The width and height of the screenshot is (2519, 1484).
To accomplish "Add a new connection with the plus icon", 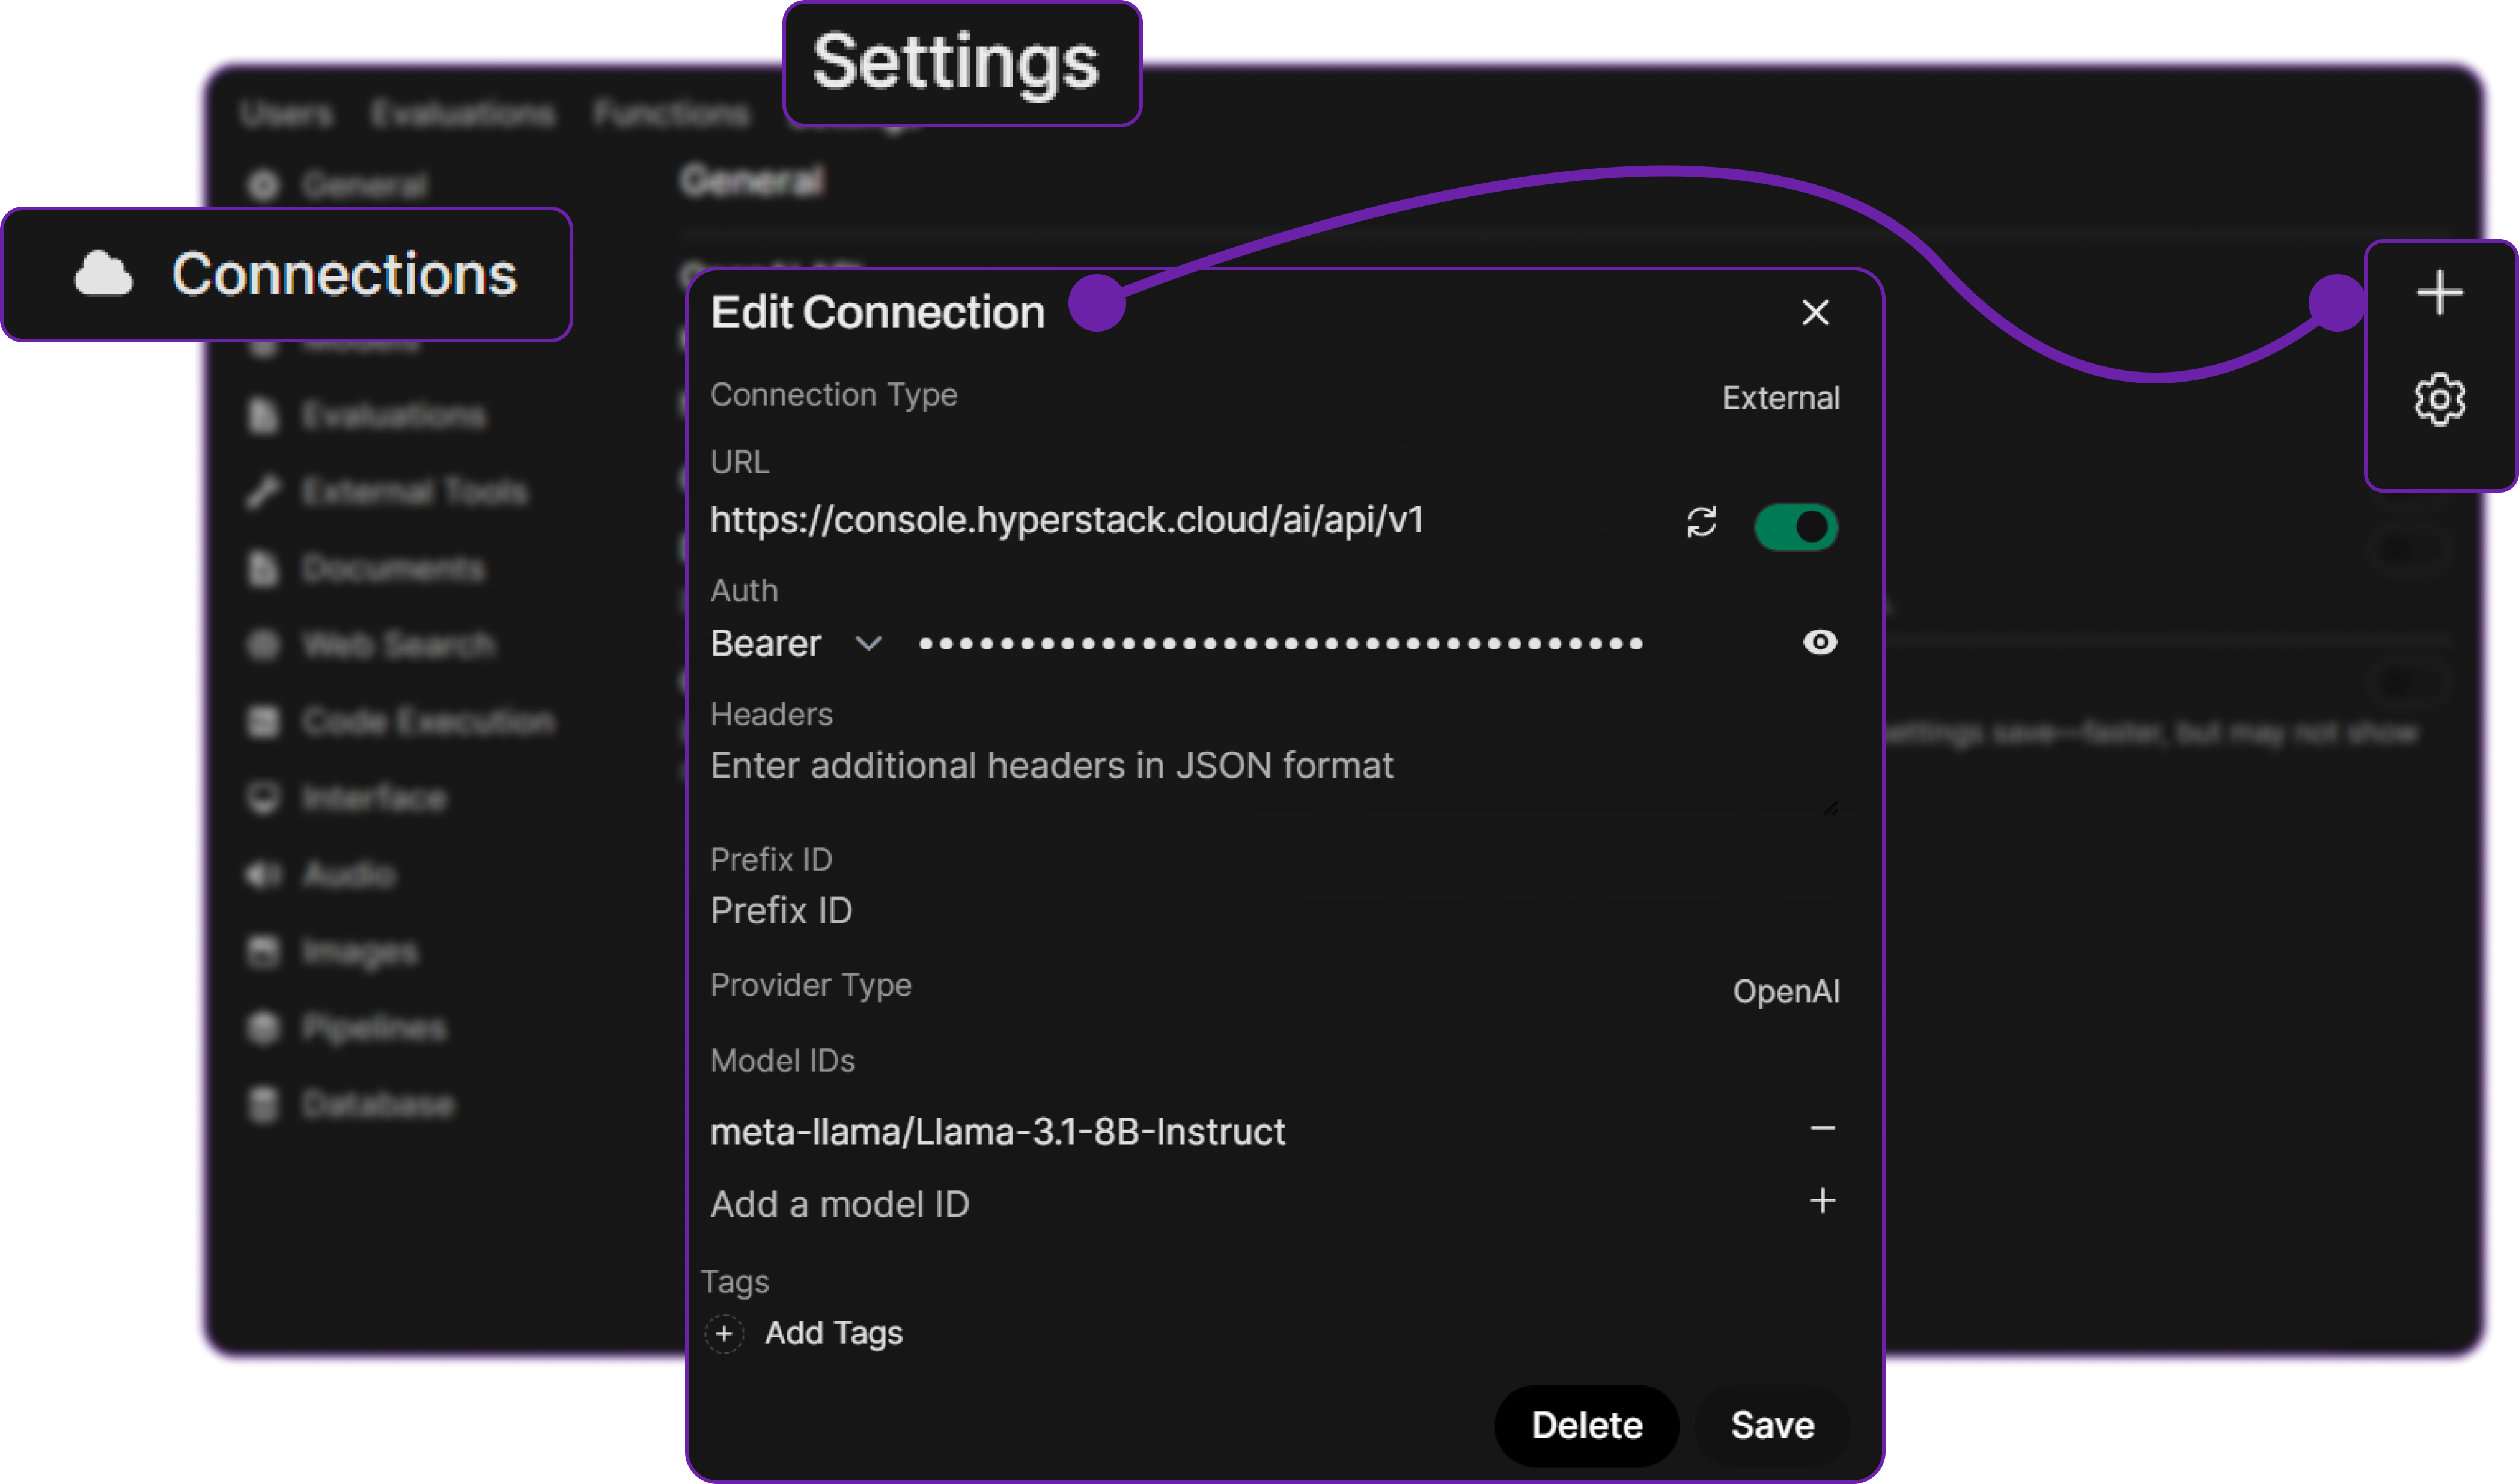I will (2440, 292).
